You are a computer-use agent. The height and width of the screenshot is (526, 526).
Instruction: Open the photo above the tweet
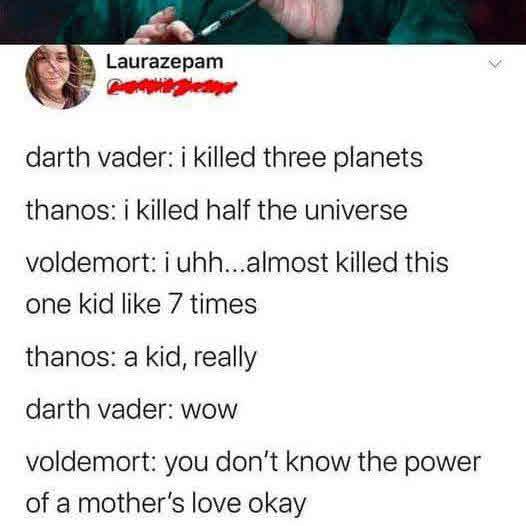263,22
